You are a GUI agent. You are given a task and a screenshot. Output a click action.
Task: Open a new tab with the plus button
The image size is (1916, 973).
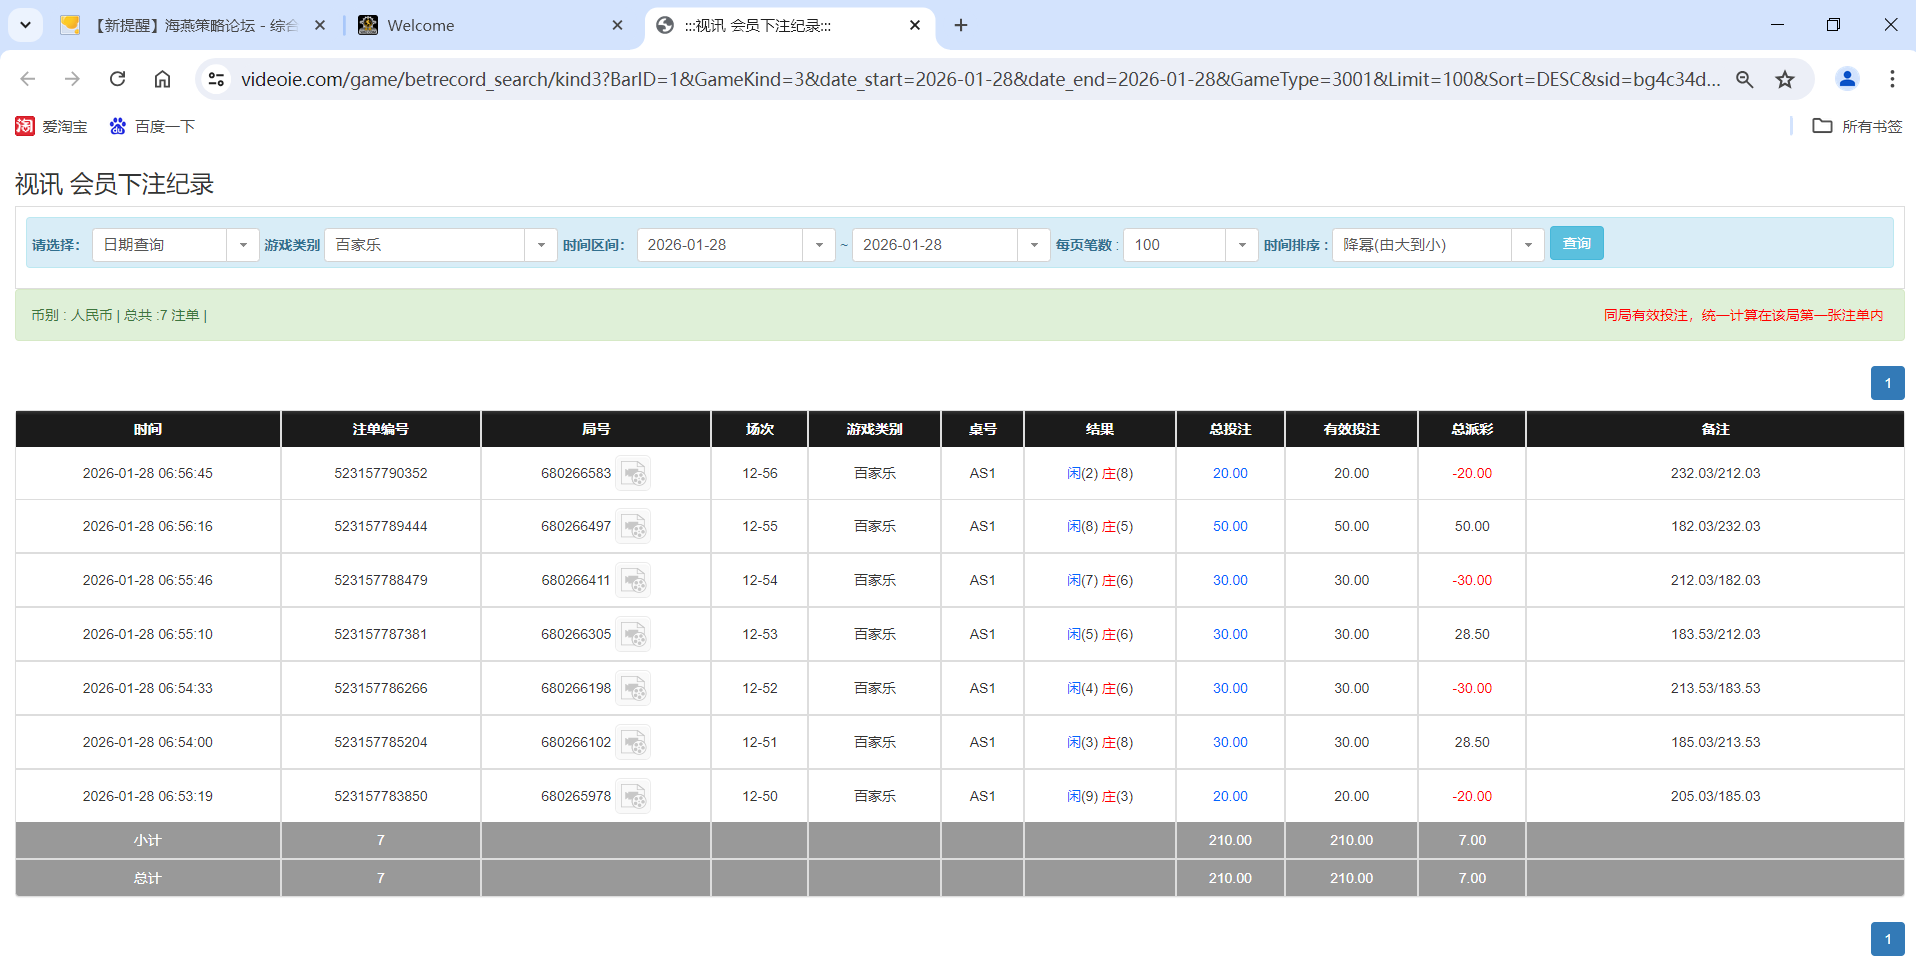(x=961, y=25)
